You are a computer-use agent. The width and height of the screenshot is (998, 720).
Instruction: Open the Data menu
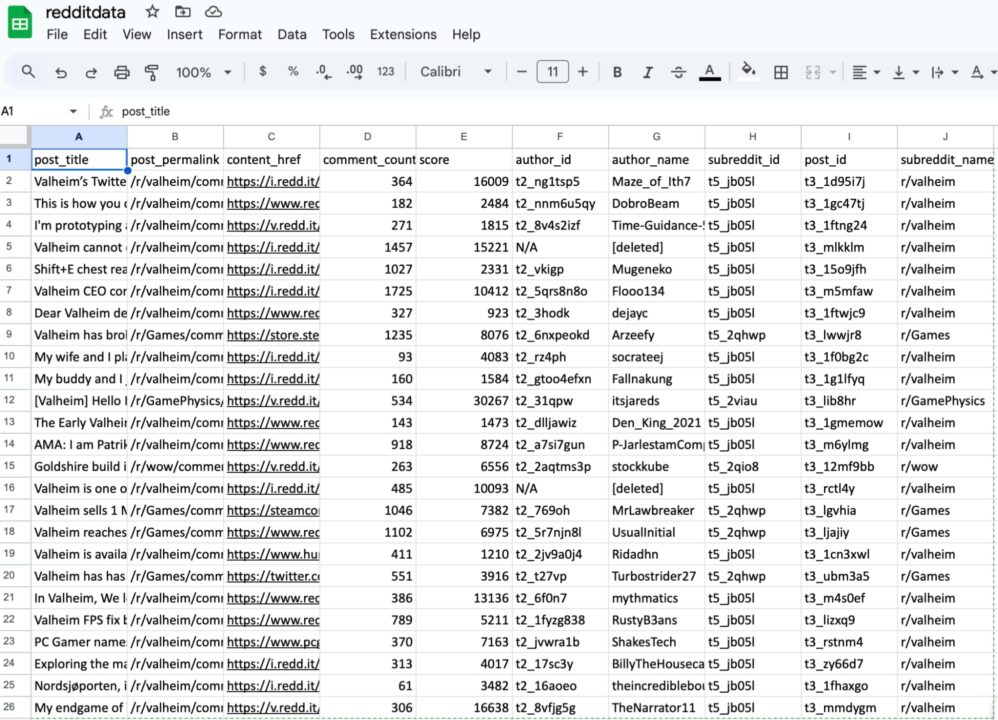coord(292,34)
